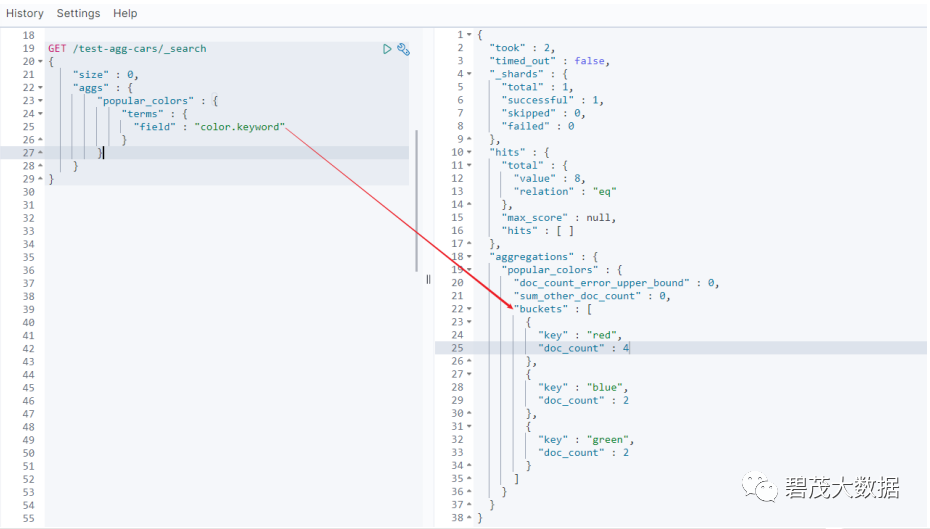930x529 pixels.
Task: Toggle fold marker at editor line 26
Action: point(40,140)
